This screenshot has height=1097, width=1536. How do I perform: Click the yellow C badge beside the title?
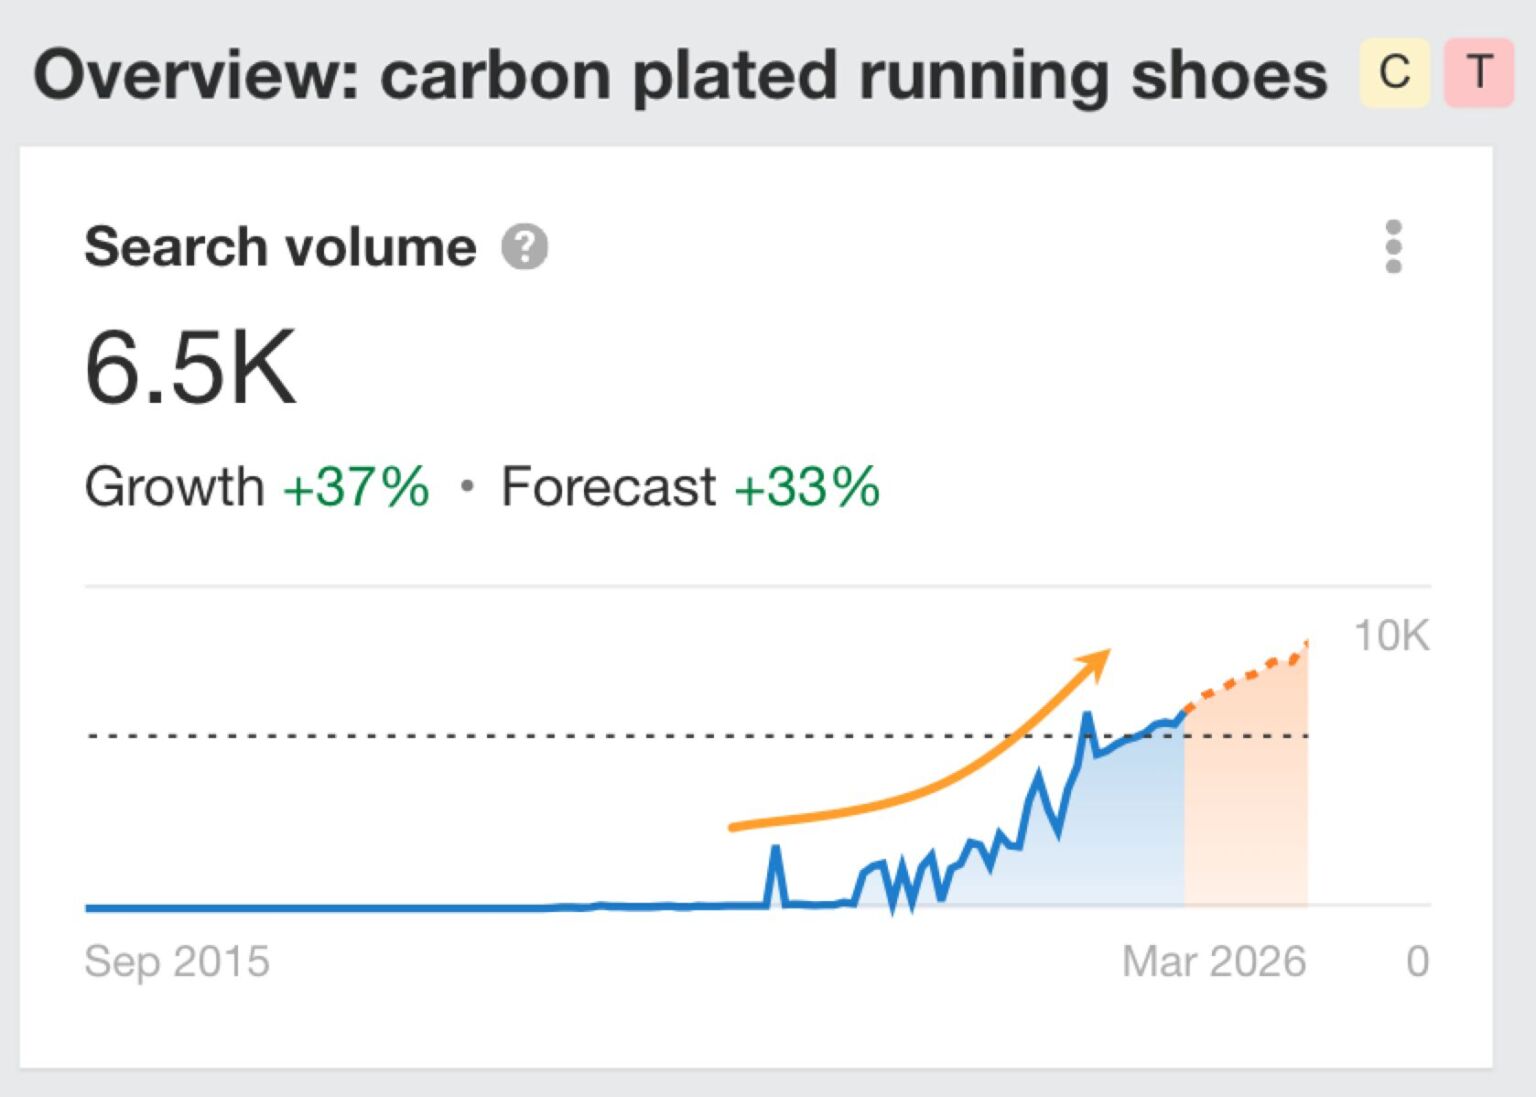point(1394,72)
